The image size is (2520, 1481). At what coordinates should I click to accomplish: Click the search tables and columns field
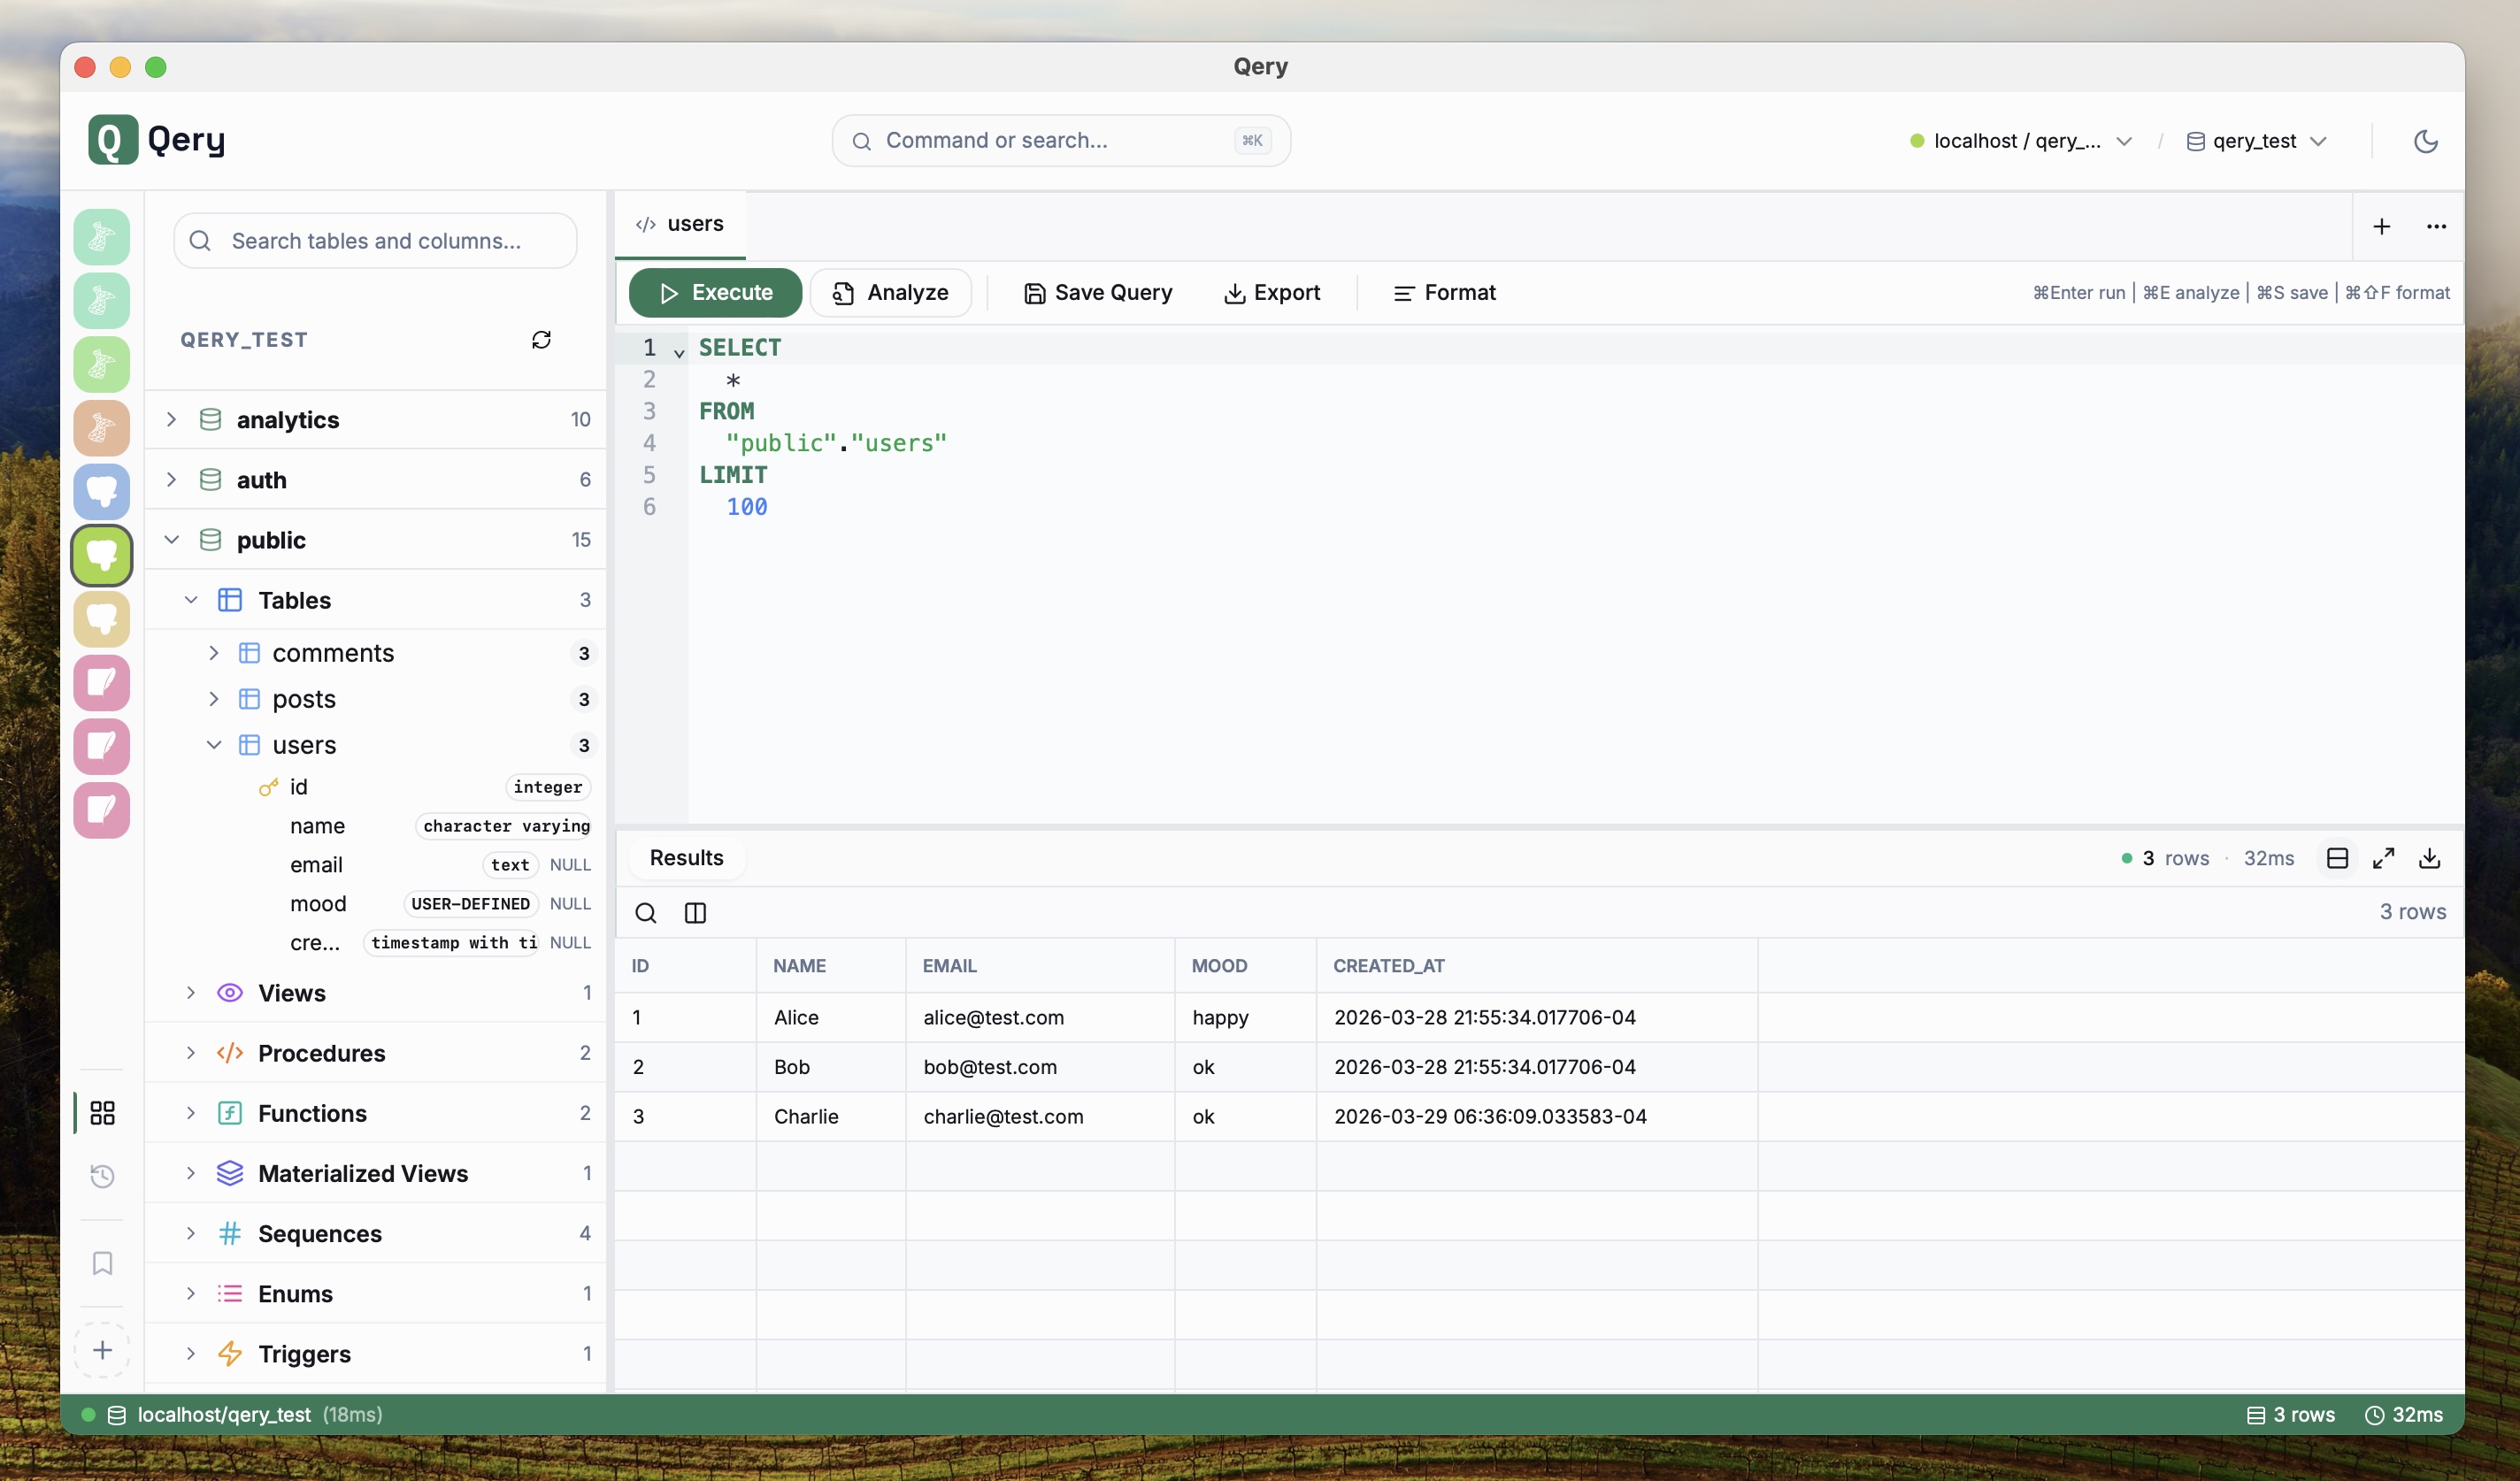click(x=374, y=240)
